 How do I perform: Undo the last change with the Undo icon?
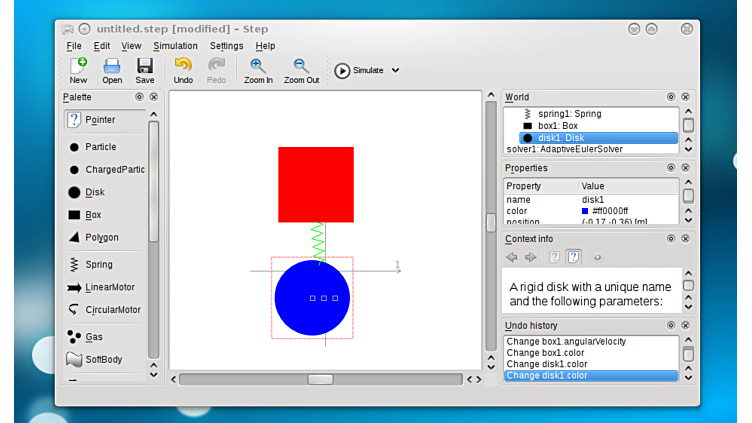(183, 67)
